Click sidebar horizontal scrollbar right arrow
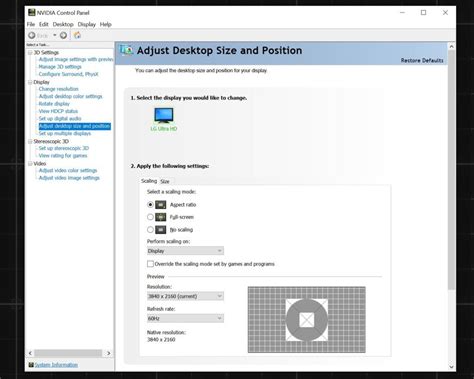The image size is (474, 379). [x=109, y=353]
